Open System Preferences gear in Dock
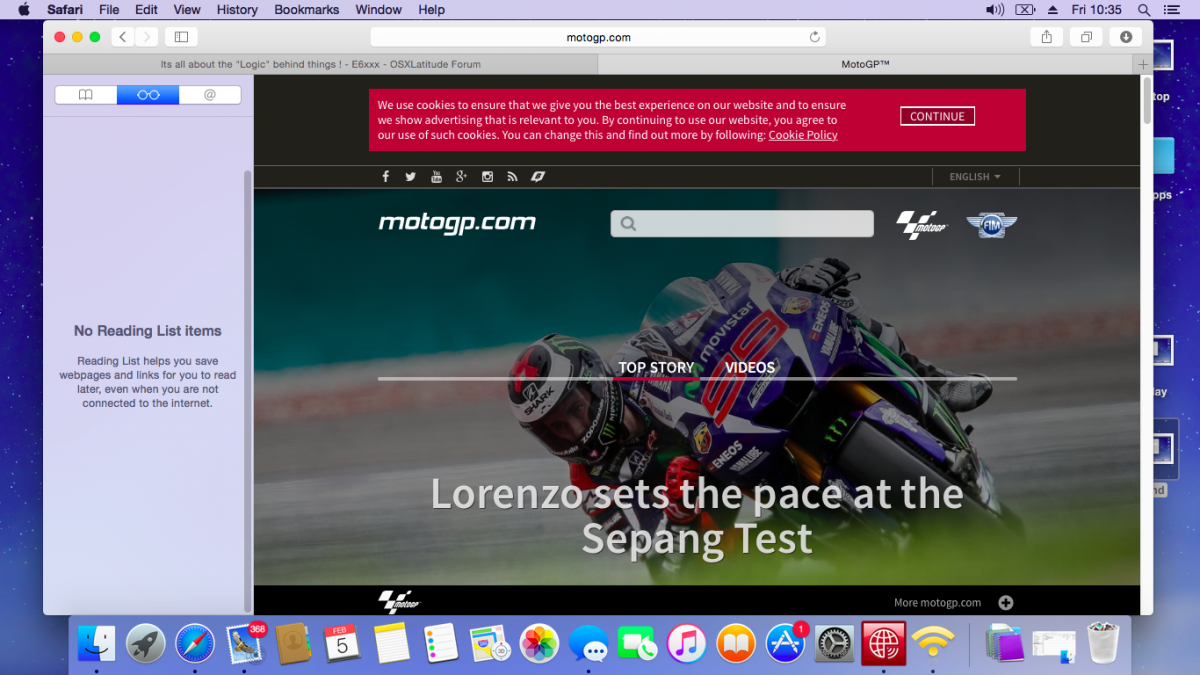Screen dimensions: 1200x675 coord(834,643)
